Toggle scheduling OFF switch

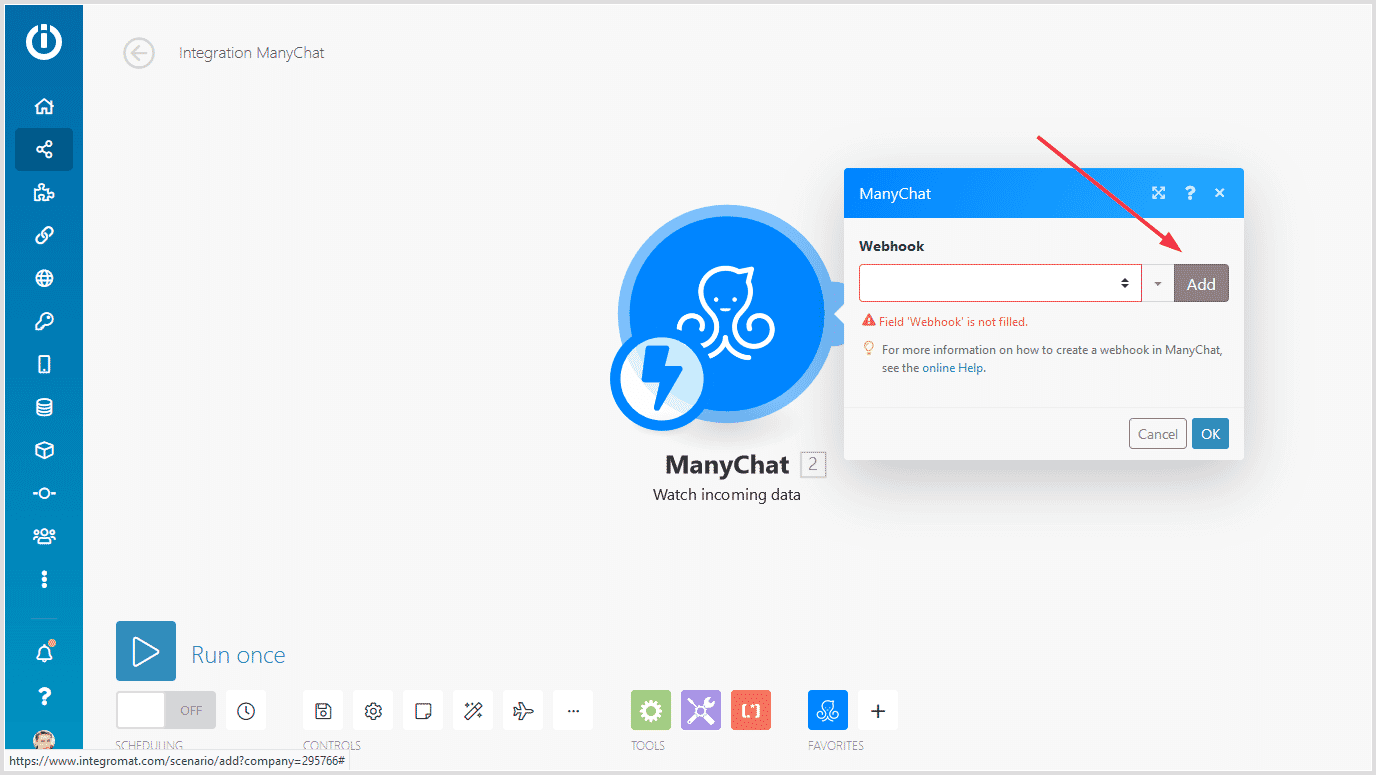[166, 711]
